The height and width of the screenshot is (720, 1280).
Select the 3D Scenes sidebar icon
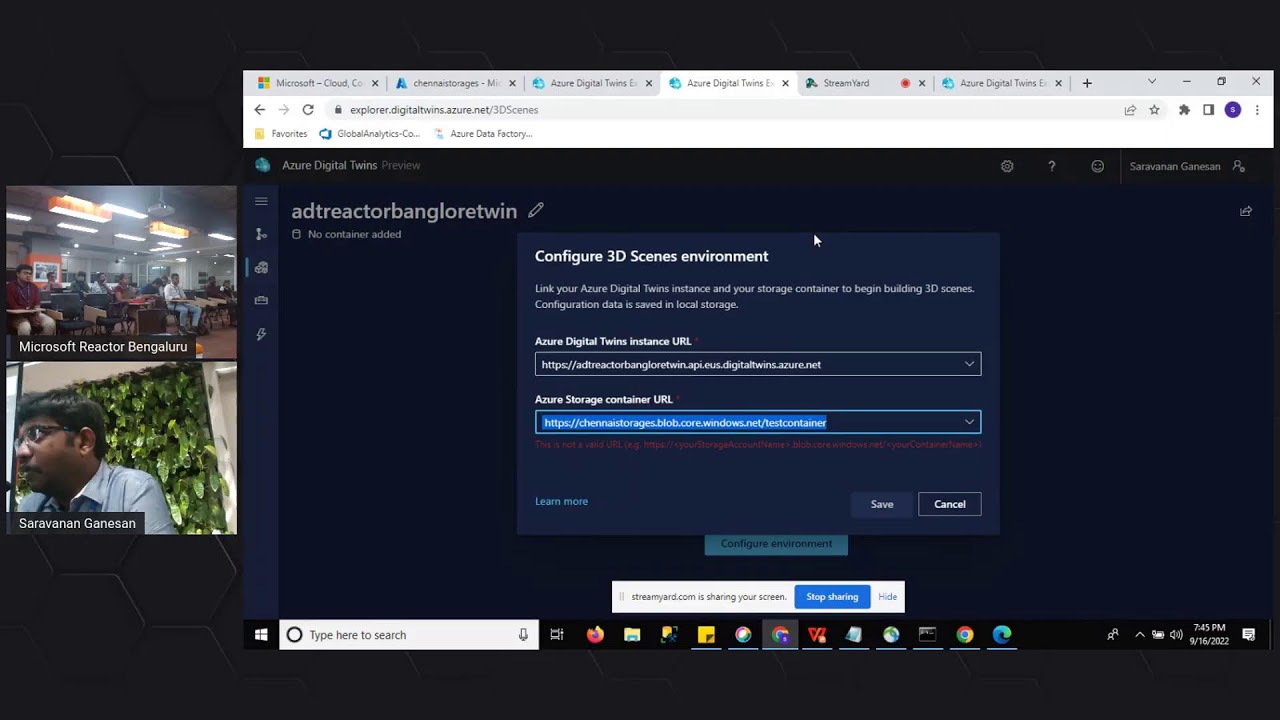click(x=261, y=267)
